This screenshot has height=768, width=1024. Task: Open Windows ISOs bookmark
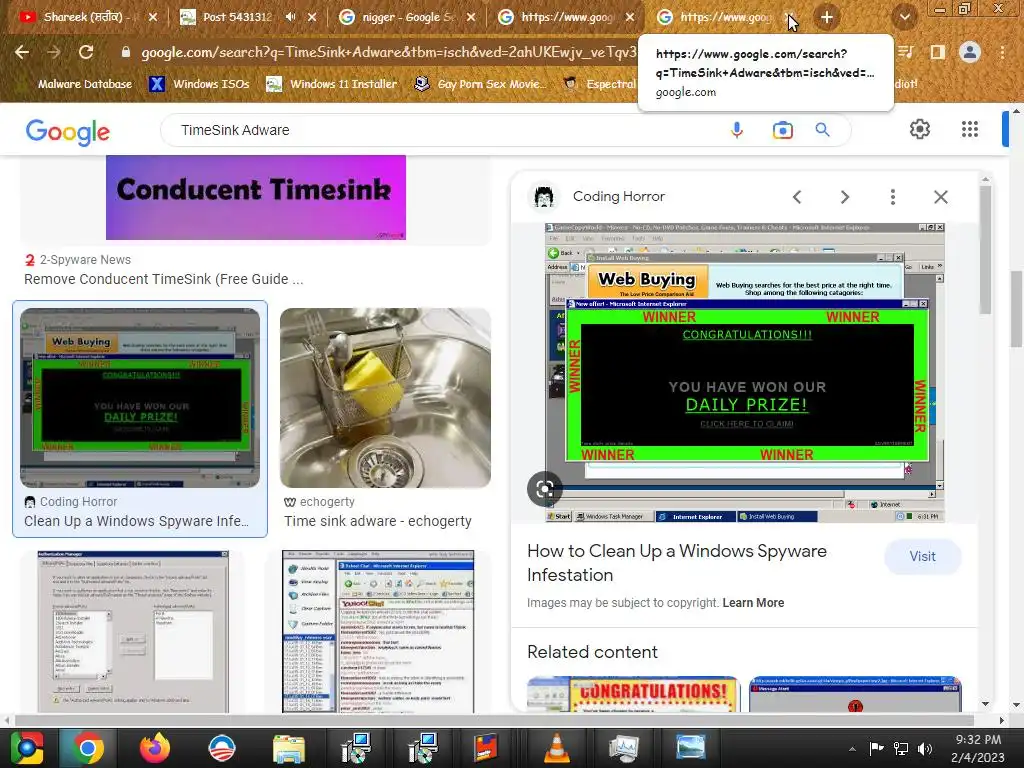pyautogui.click(x=199, y=84)
